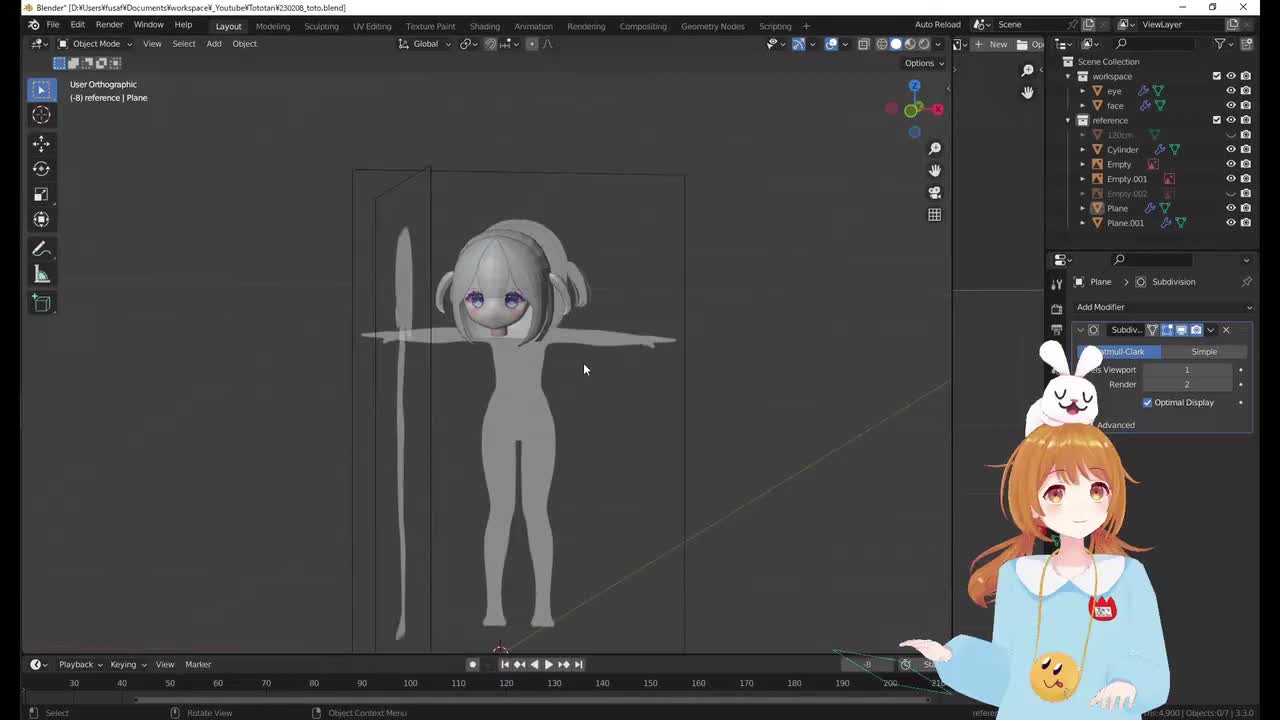Open the viewport Add menu
Image resolution: width=1280 pixels, height=720 pixels.
(x=214, y=44)
